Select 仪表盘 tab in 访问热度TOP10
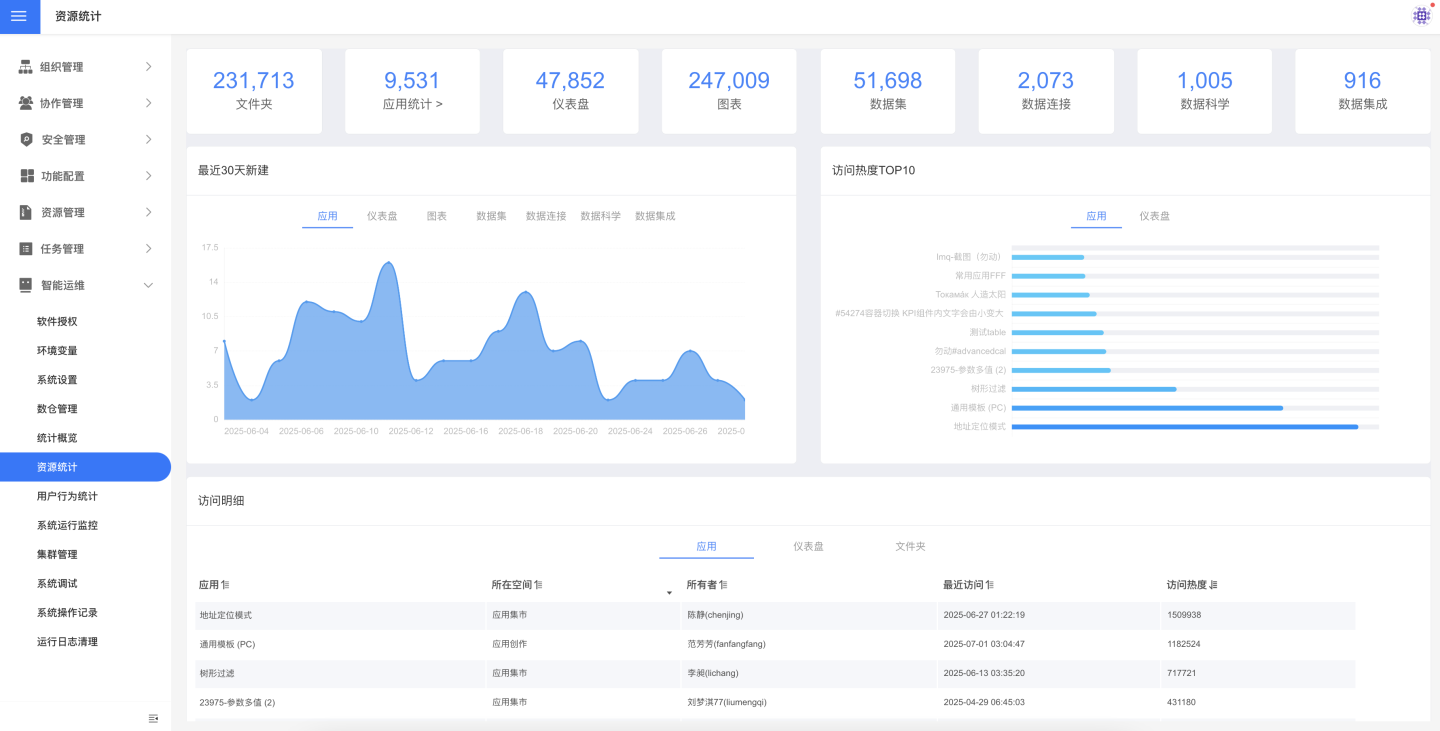The width and height of the screenshot is (1440, 731). (1154, 216)
